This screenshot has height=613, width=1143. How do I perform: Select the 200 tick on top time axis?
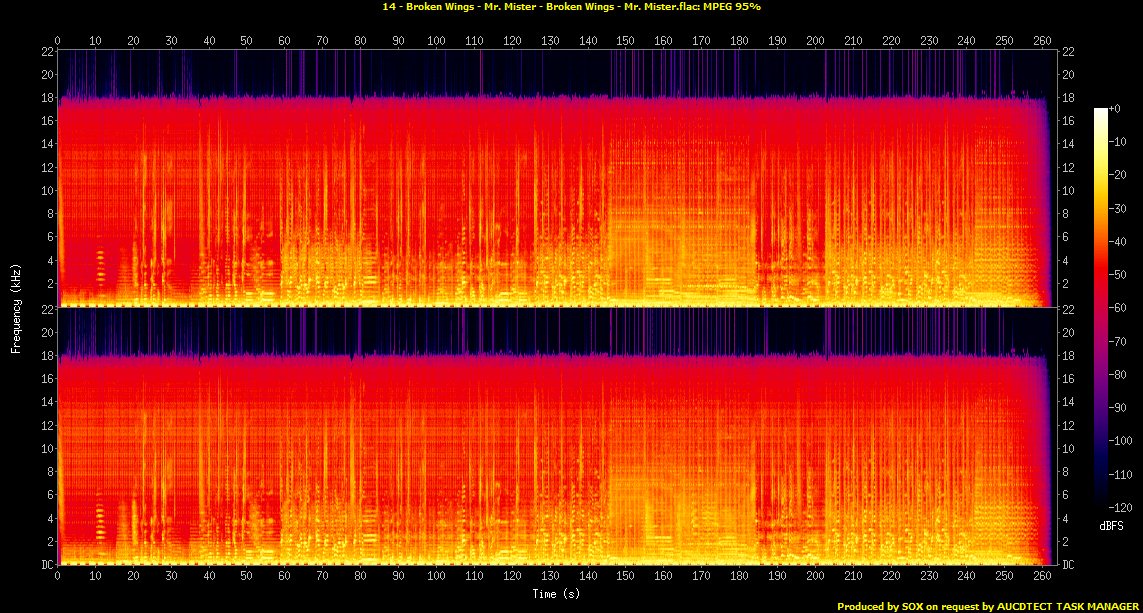coord(815,41)
